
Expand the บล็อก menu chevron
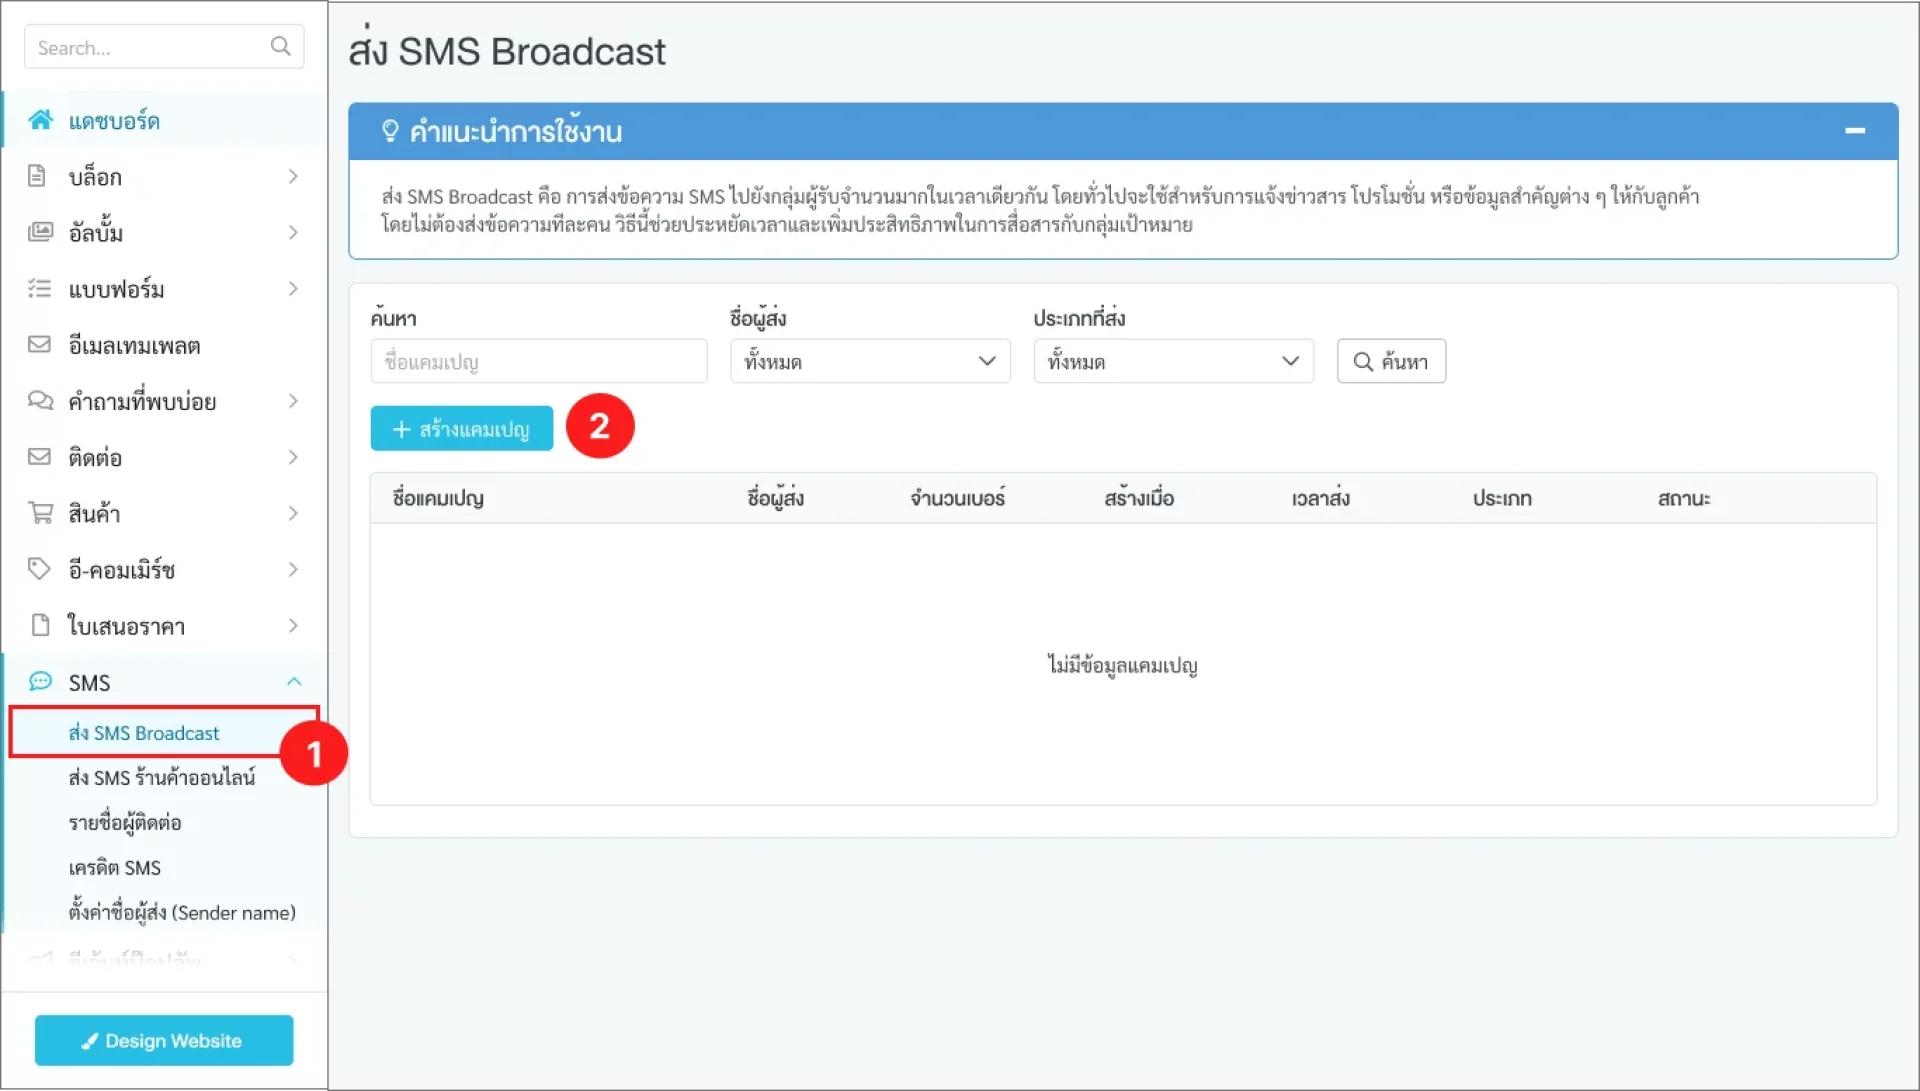pos(293,176)
